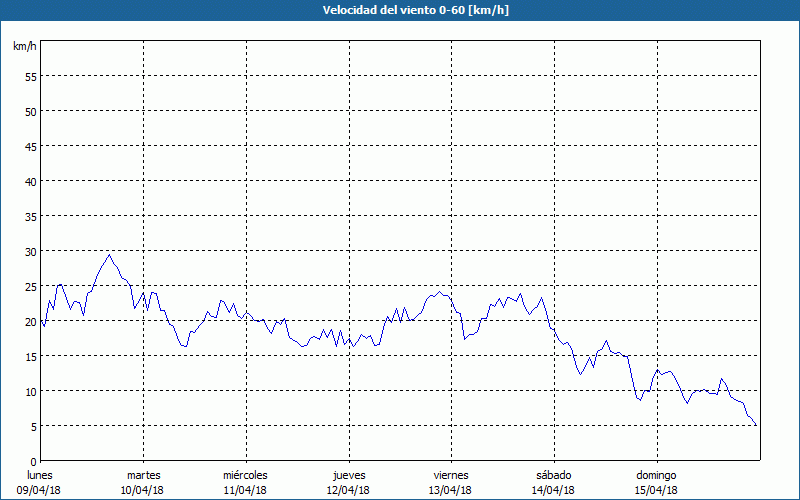Viewport: 800px width, 500px height.
Task: Click the 'domingo' day label
Action: 656,475
